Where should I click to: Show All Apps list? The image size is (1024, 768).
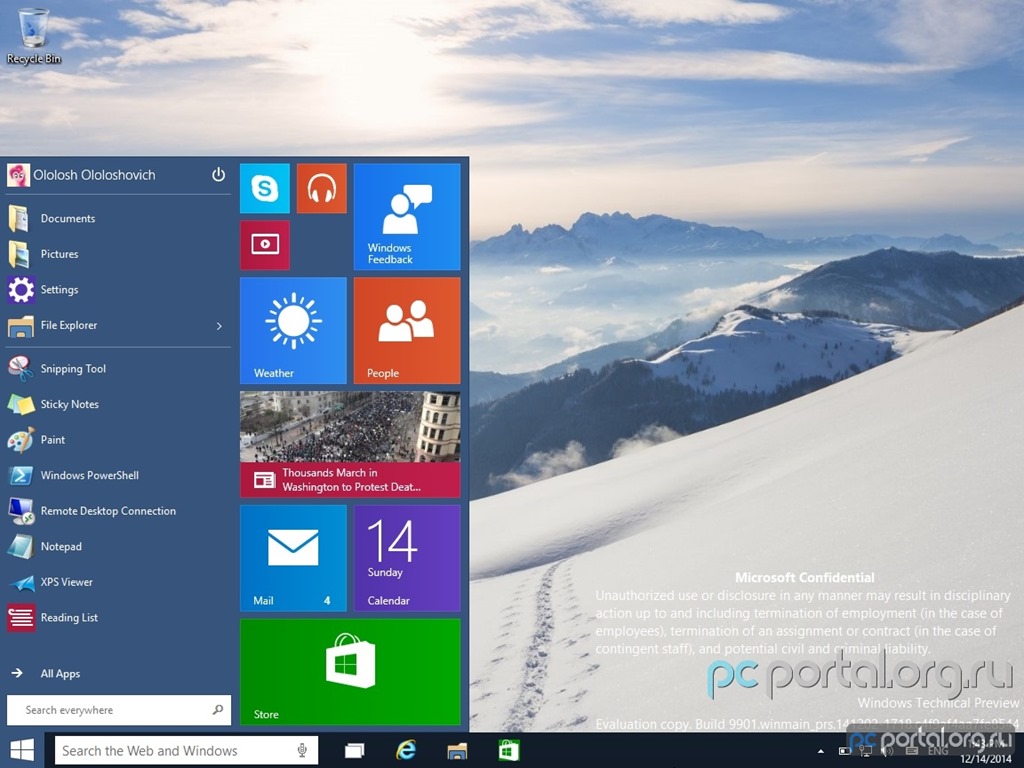click(x=60, y=674)
